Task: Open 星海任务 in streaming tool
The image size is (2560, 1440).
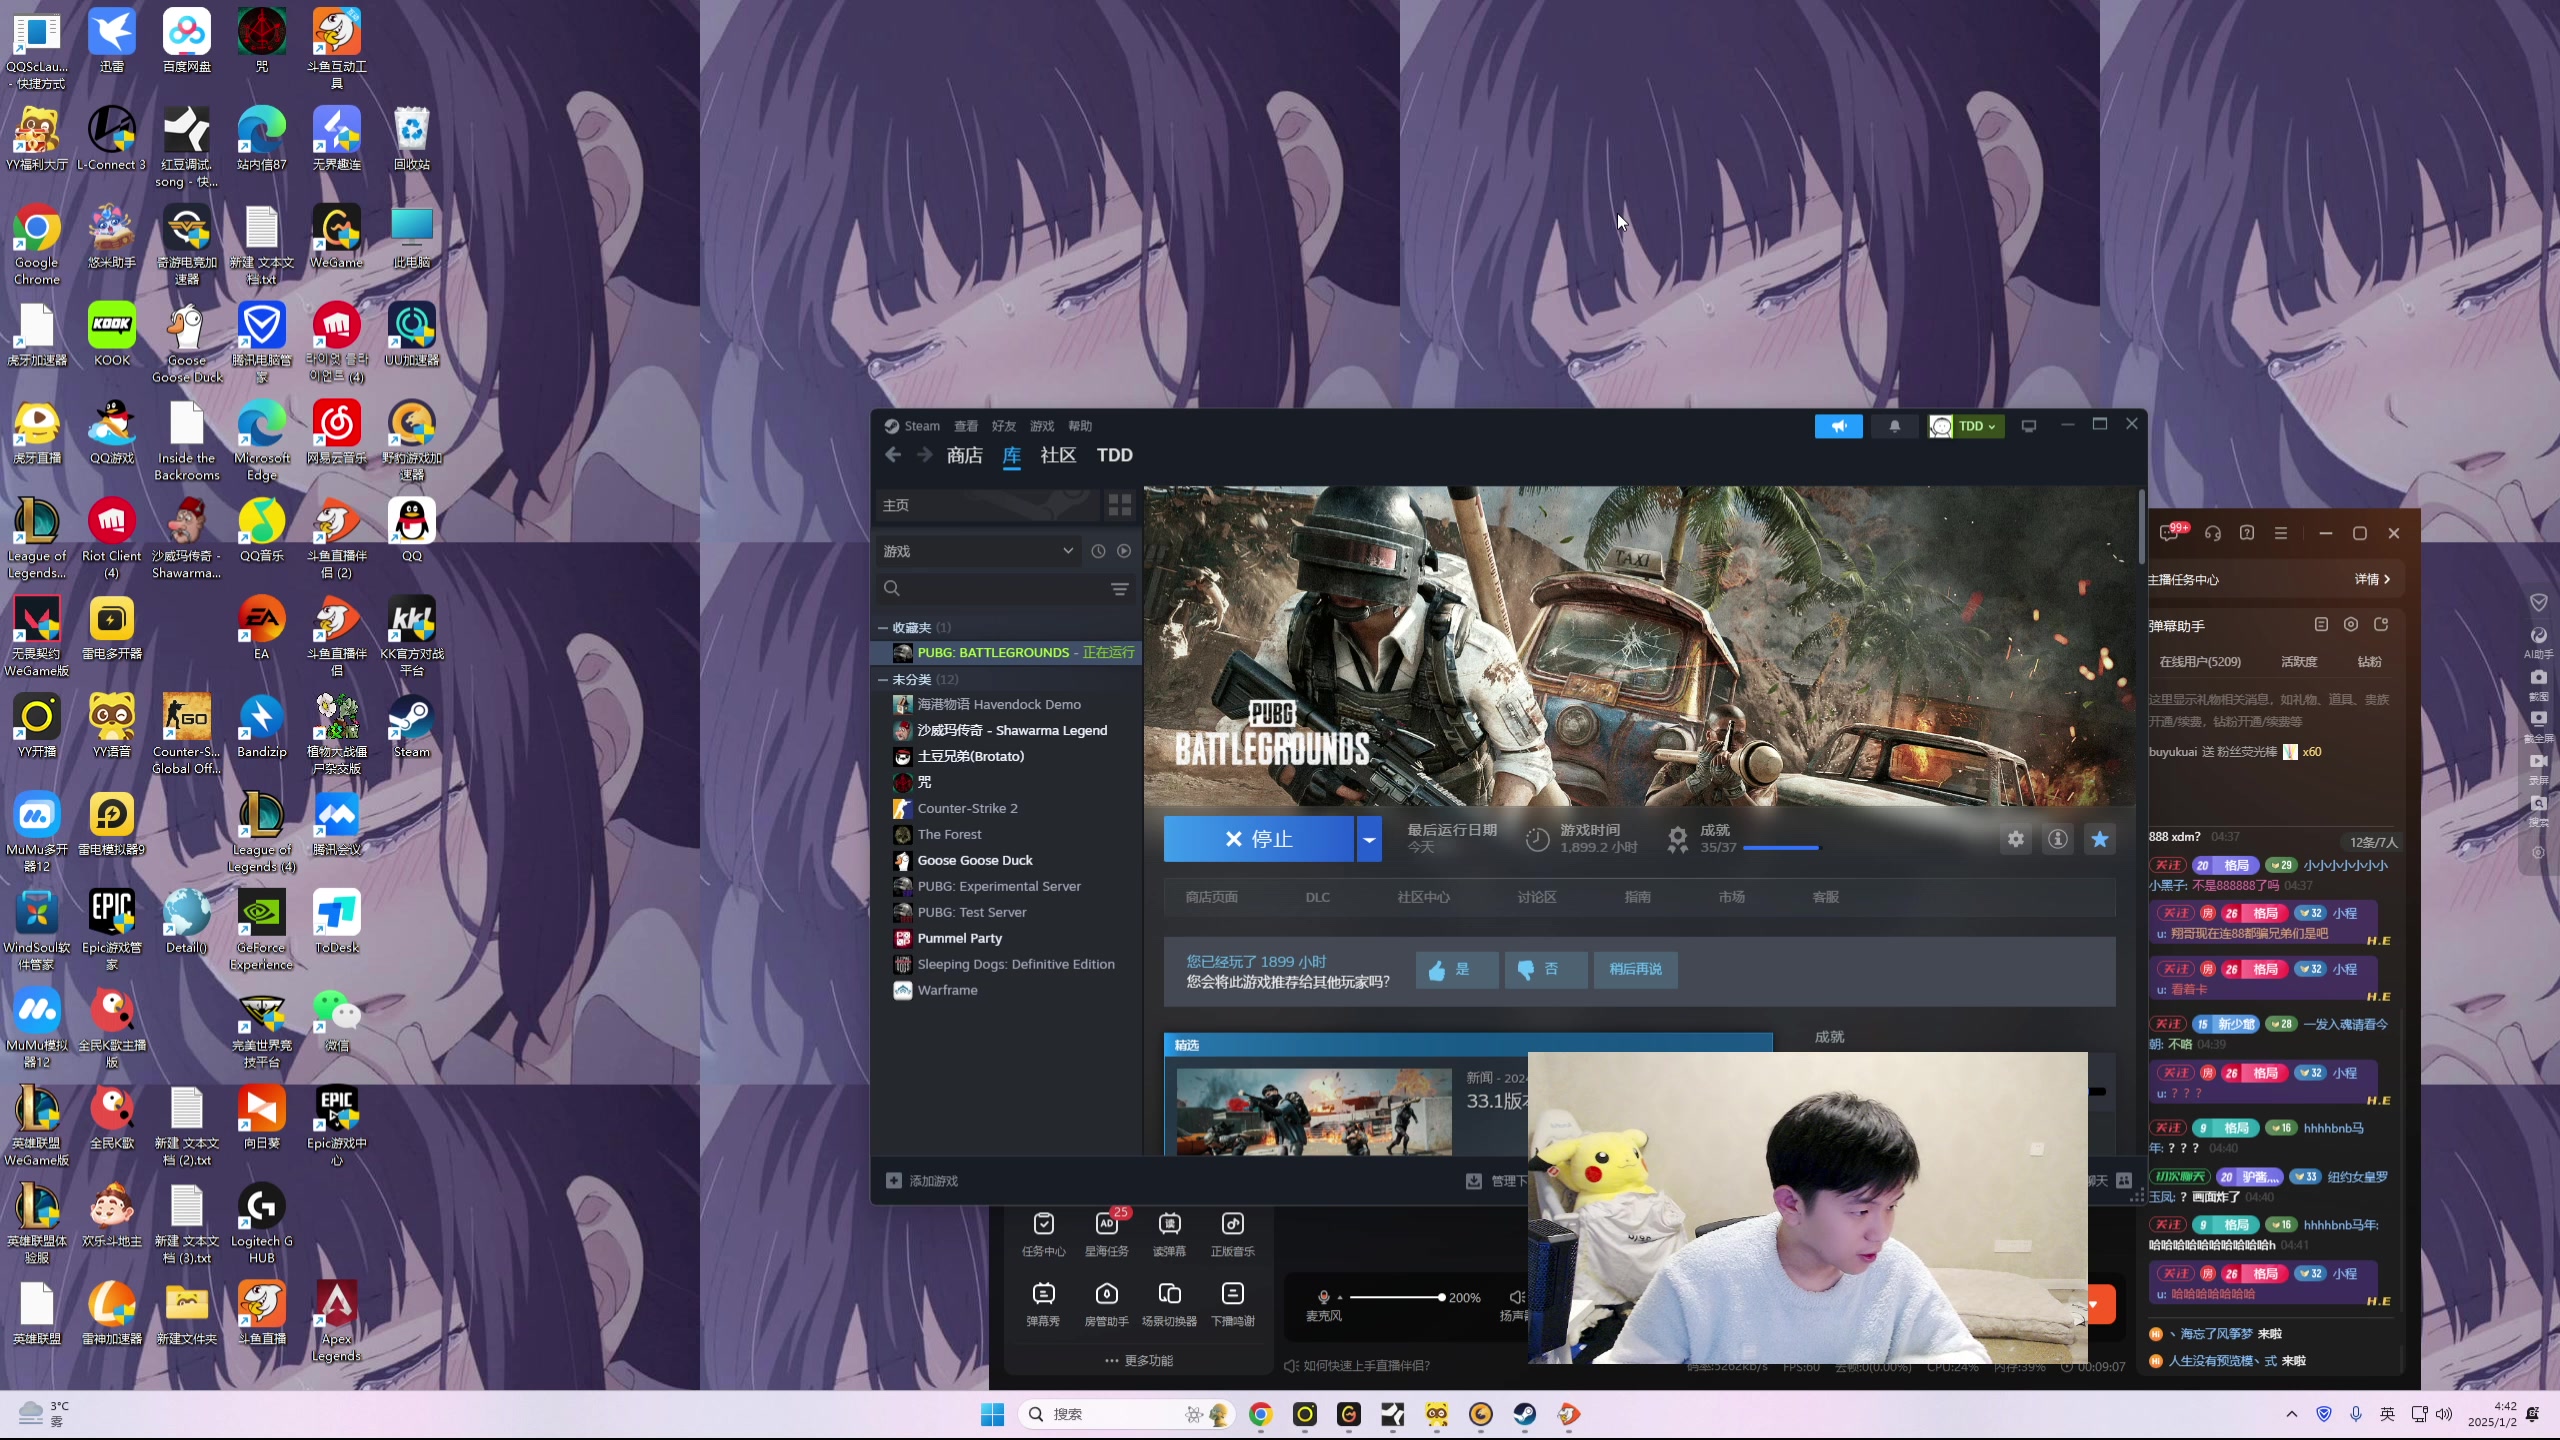Action: coord(1106,1234)
